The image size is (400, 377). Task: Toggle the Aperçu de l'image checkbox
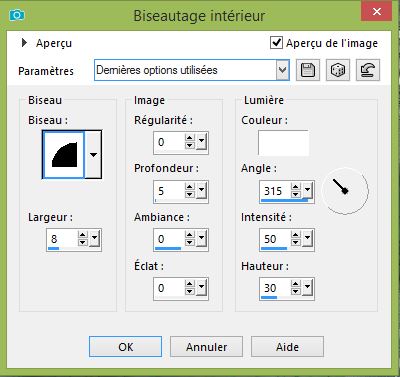(276, 43)
